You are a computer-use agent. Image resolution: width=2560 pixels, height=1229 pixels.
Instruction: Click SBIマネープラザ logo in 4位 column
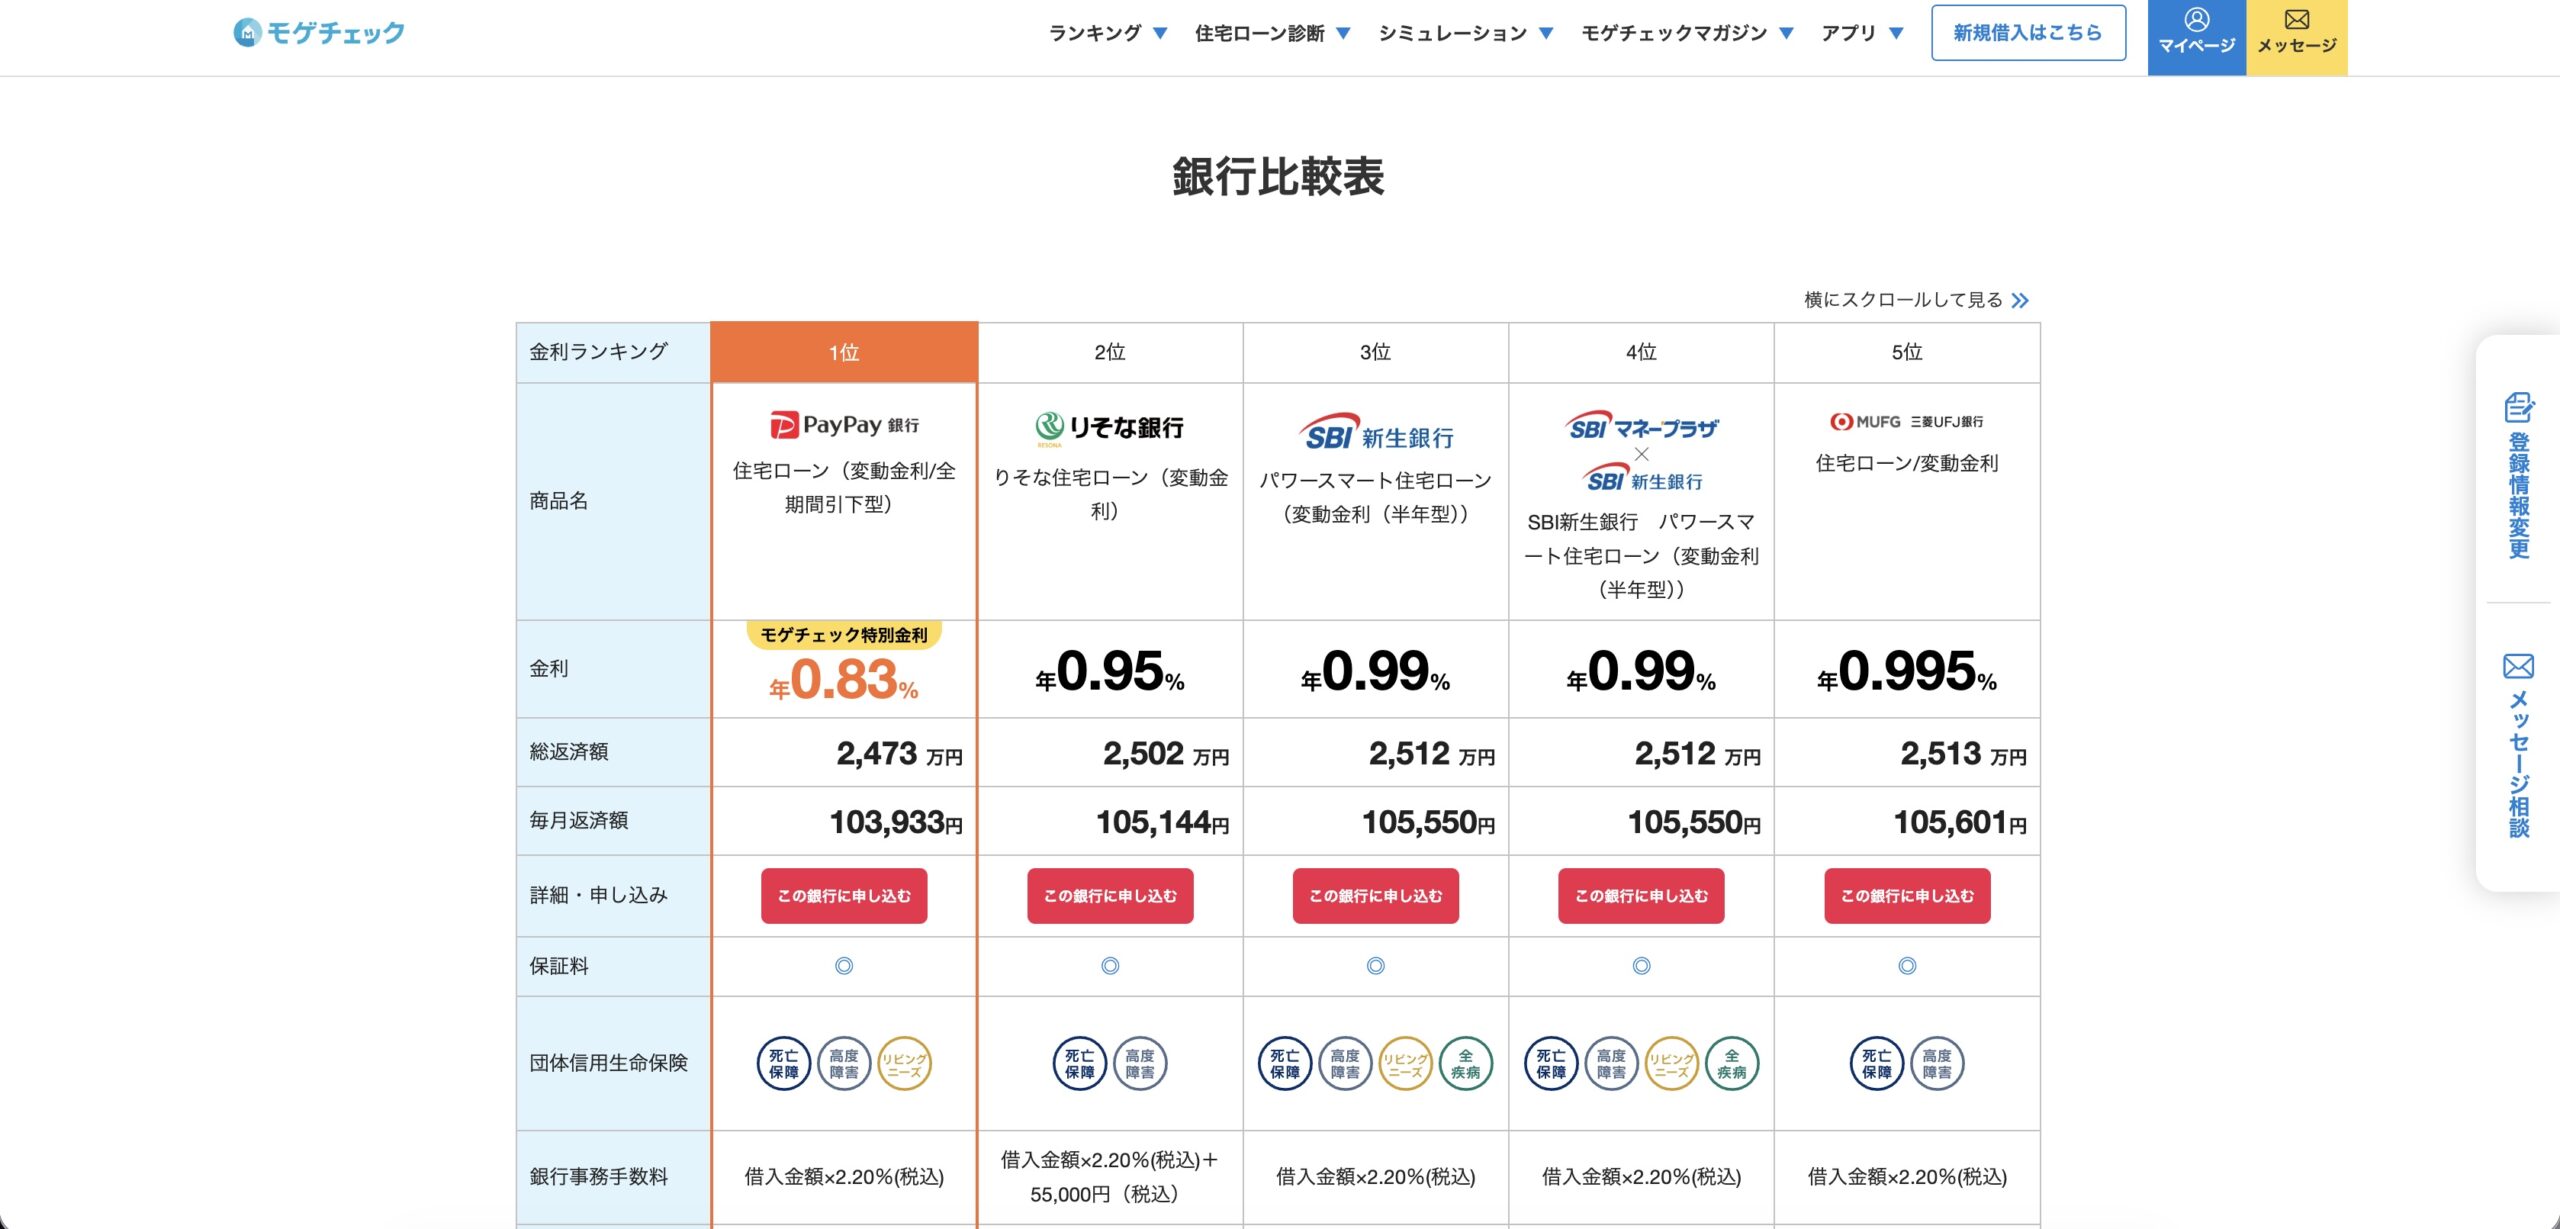pos(1641,427)
